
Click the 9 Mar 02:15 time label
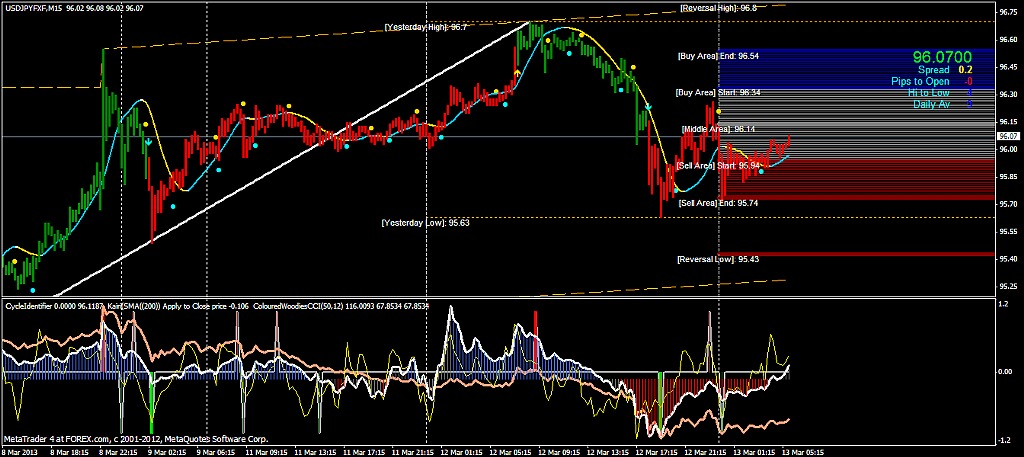(165, 452)
